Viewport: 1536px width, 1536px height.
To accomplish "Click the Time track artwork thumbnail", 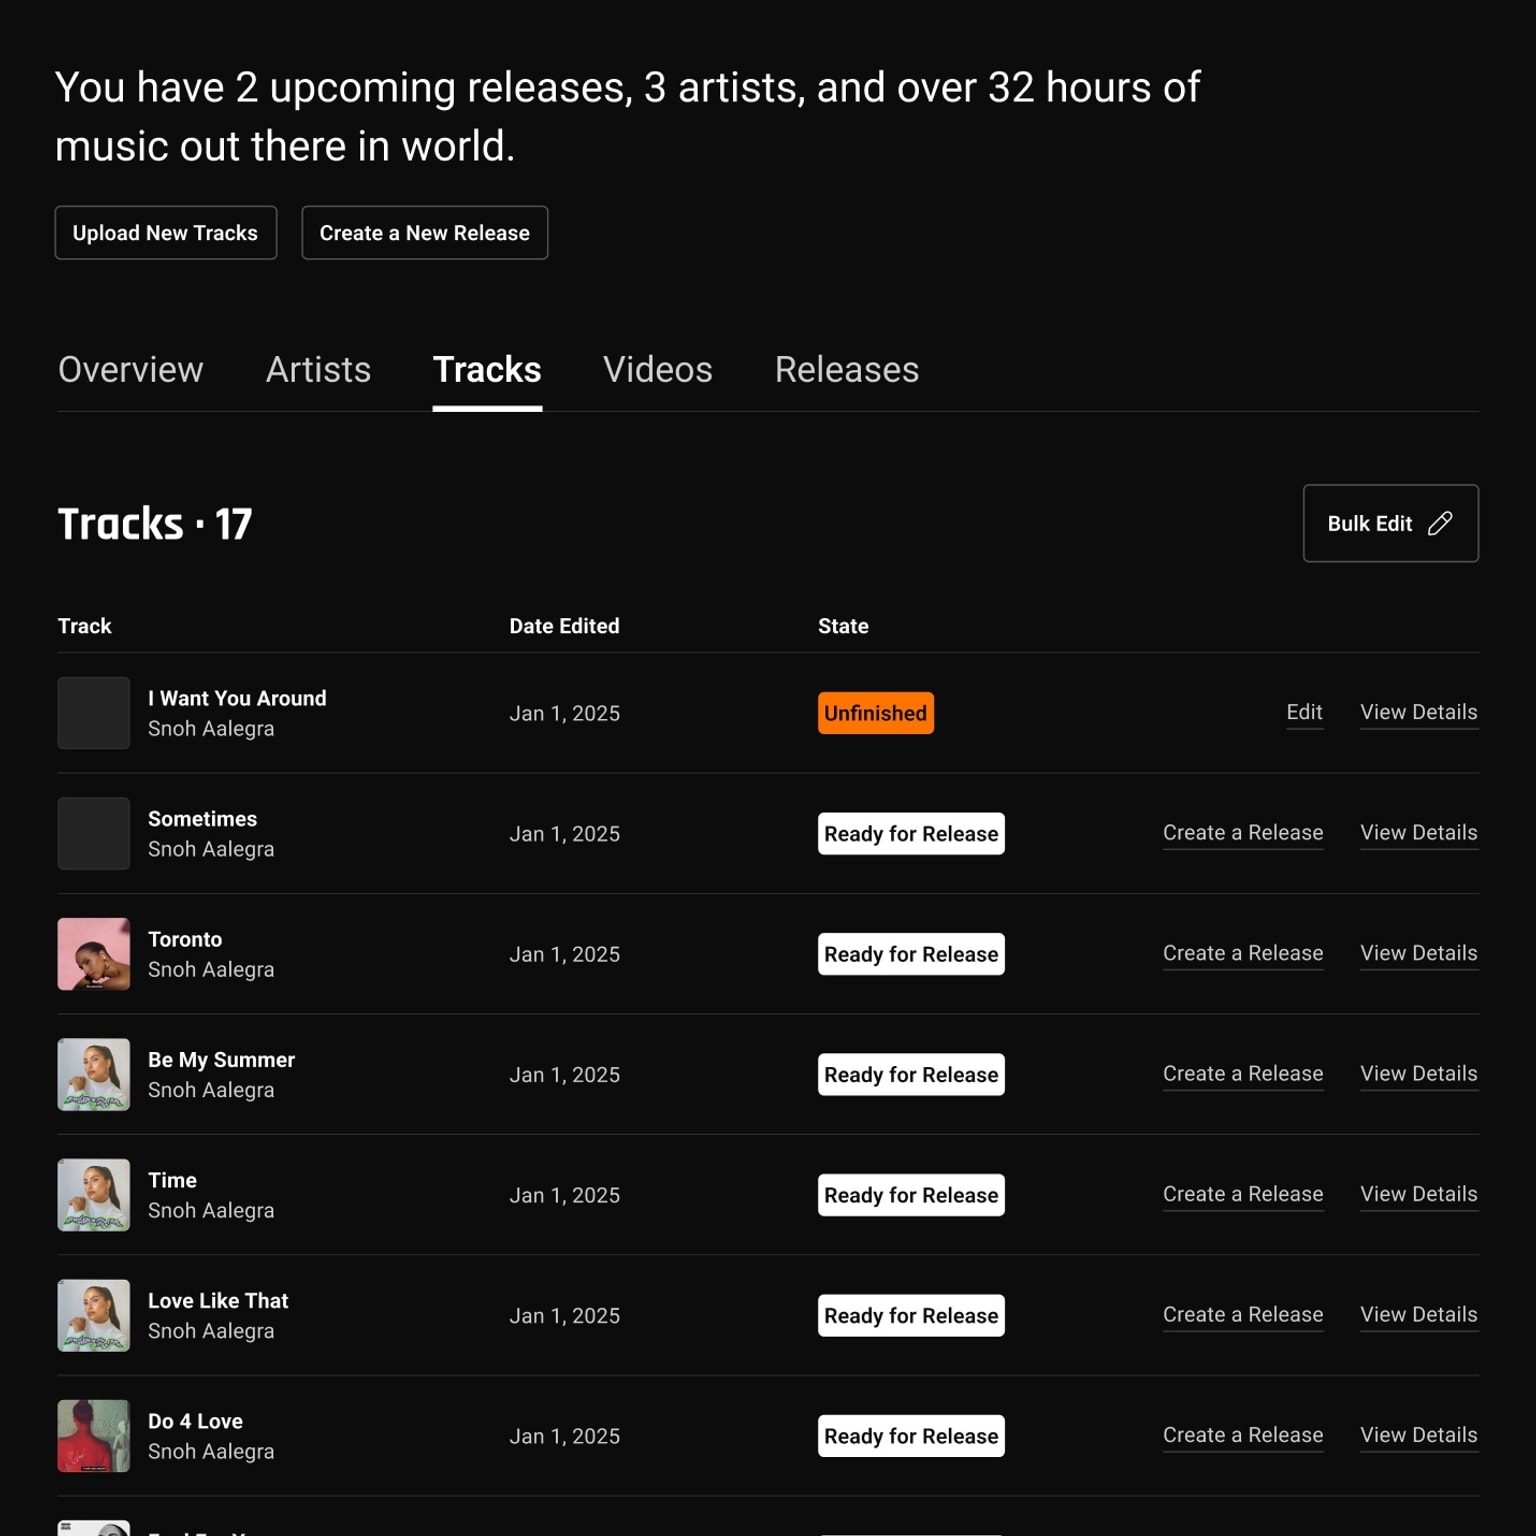I will coord(93,1195).
